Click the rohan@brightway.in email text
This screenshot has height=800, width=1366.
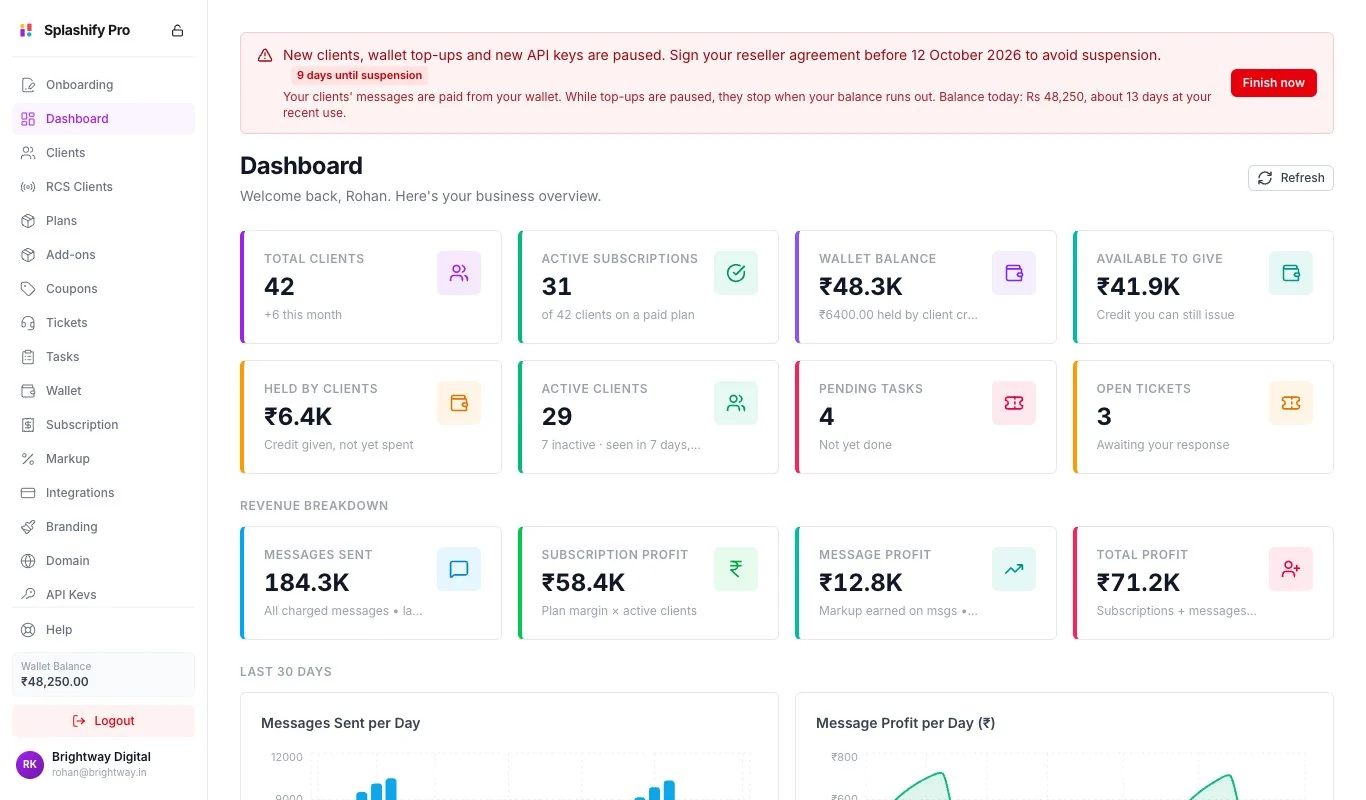pos(97,773)
